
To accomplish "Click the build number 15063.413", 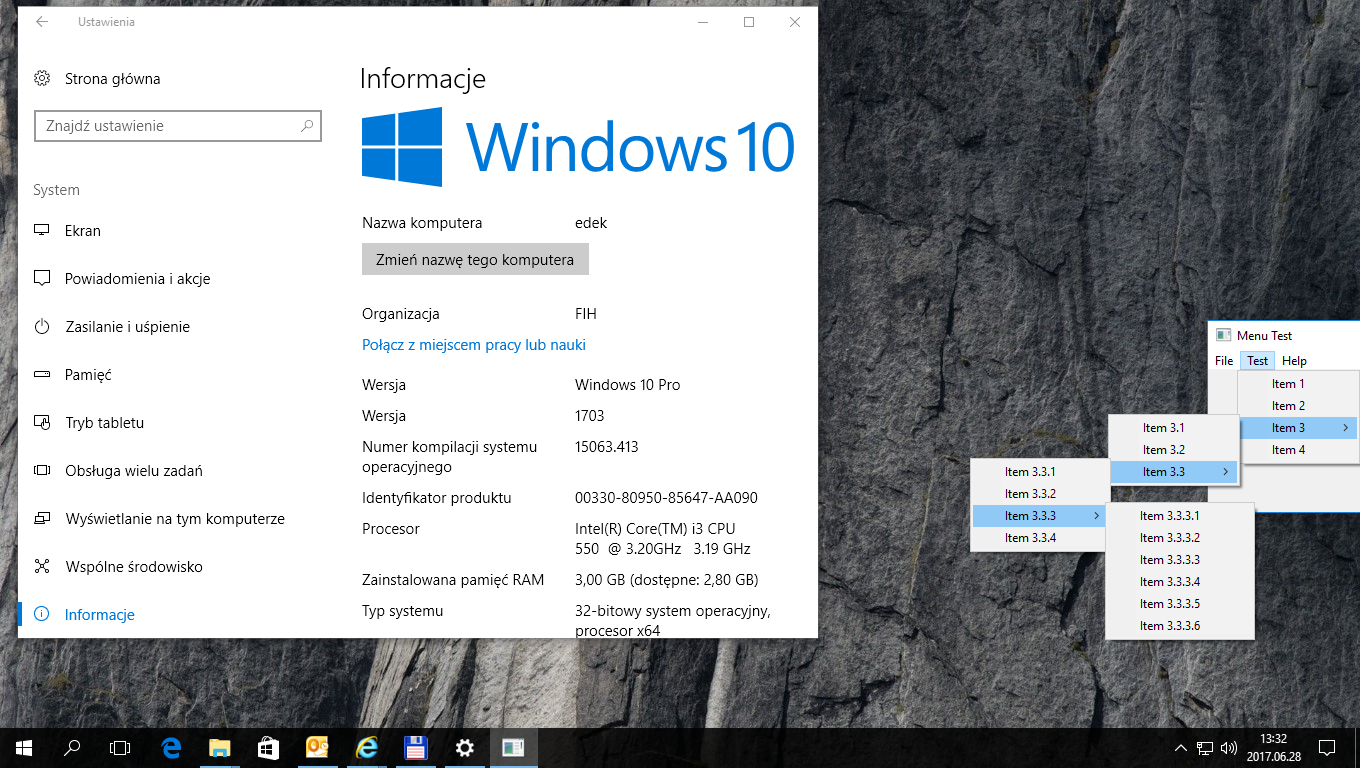I will [606, 447].
